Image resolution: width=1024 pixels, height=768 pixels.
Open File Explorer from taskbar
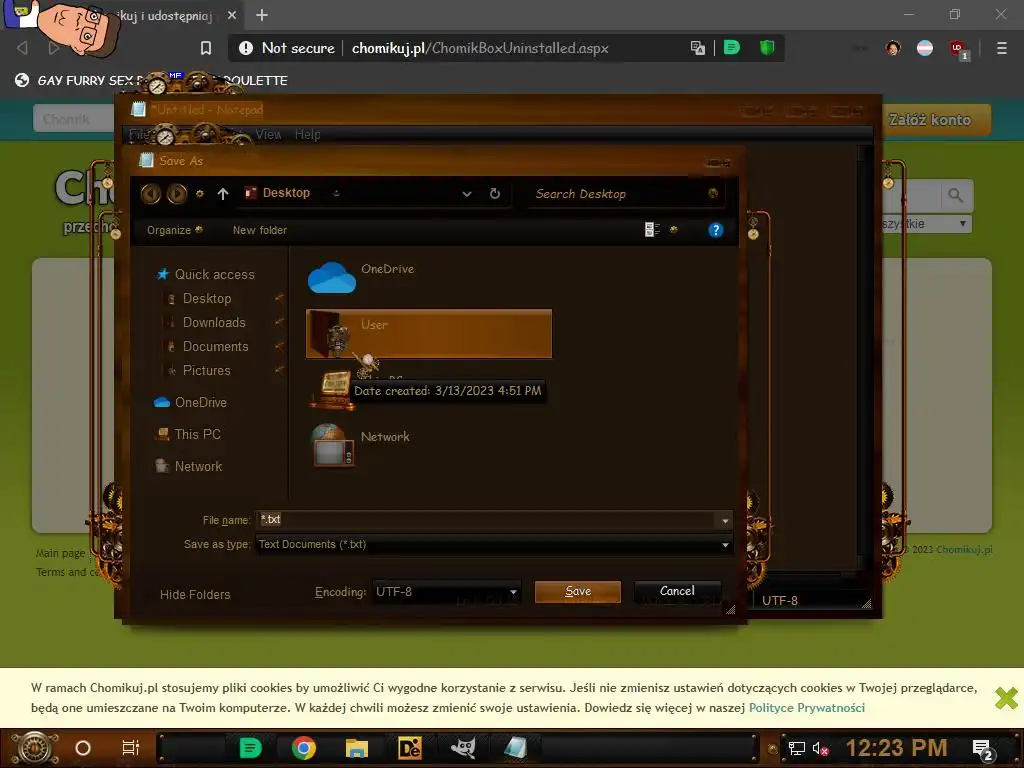357,748
